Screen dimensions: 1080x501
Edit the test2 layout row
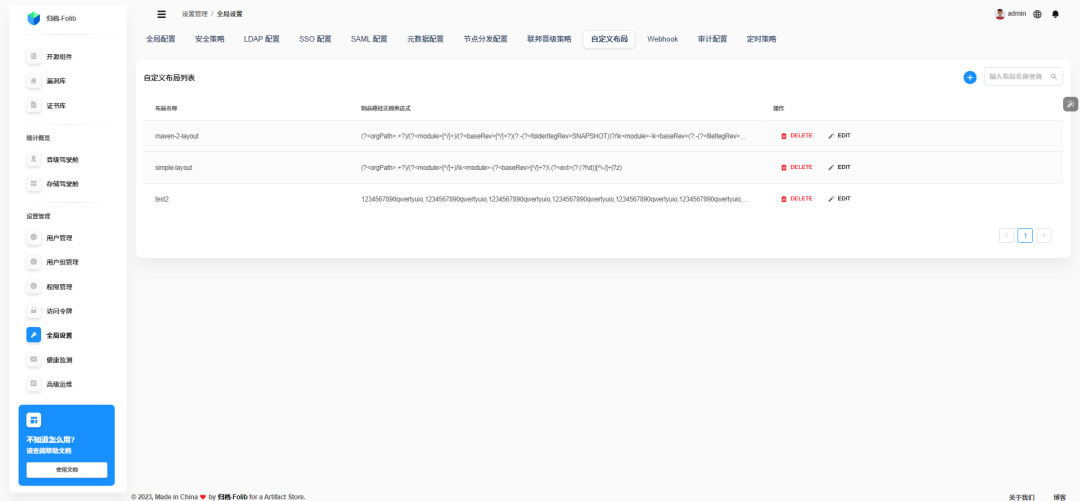(x=839, y=198)
